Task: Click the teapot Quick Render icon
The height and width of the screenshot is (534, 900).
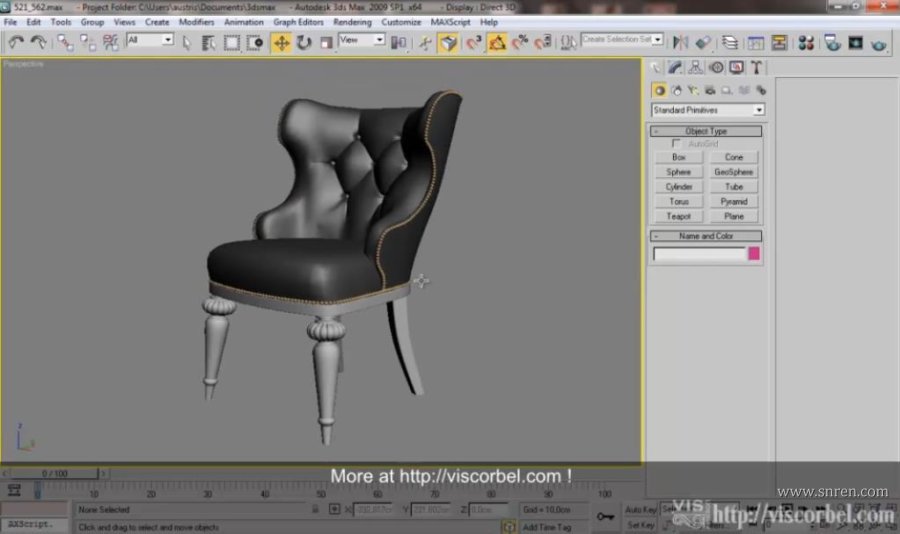Action: click(878, 43)
